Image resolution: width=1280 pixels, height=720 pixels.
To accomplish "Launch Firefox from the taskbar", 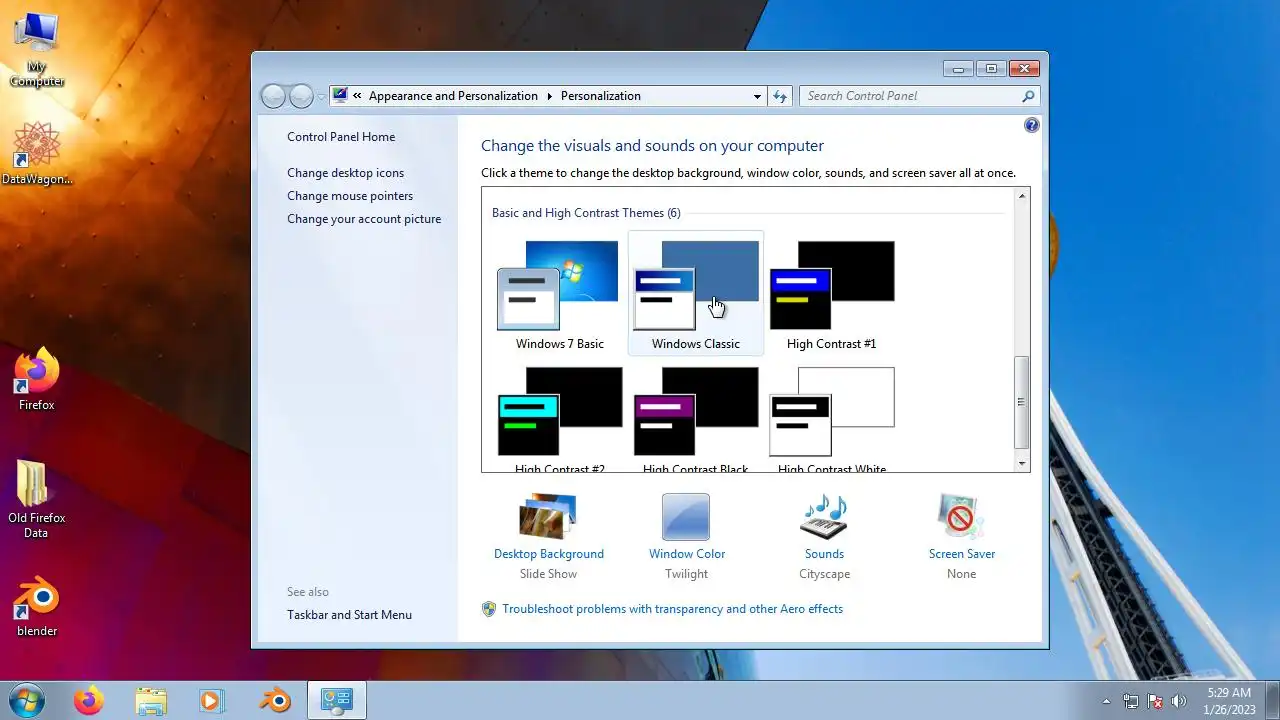I will (89, 701).
